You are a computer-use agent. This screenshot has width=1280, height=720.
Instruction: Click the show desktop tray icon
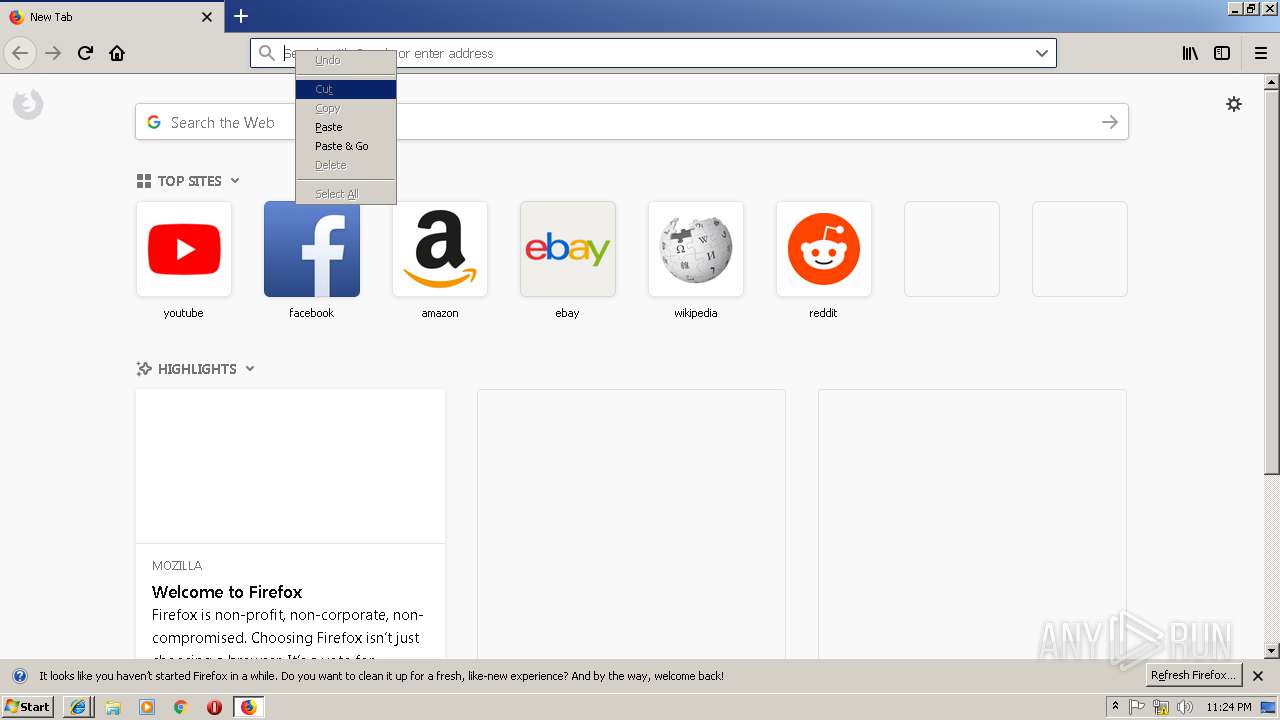pyautogui.click(x=1268, y=707)
